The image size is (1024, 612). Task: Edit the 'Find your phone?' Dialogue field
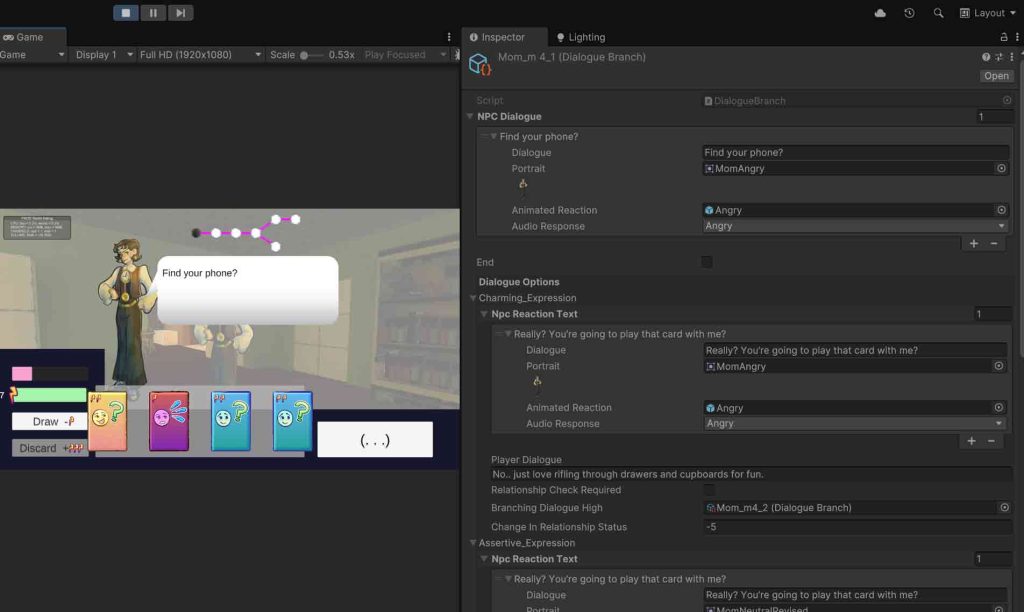tap(855, 152)
